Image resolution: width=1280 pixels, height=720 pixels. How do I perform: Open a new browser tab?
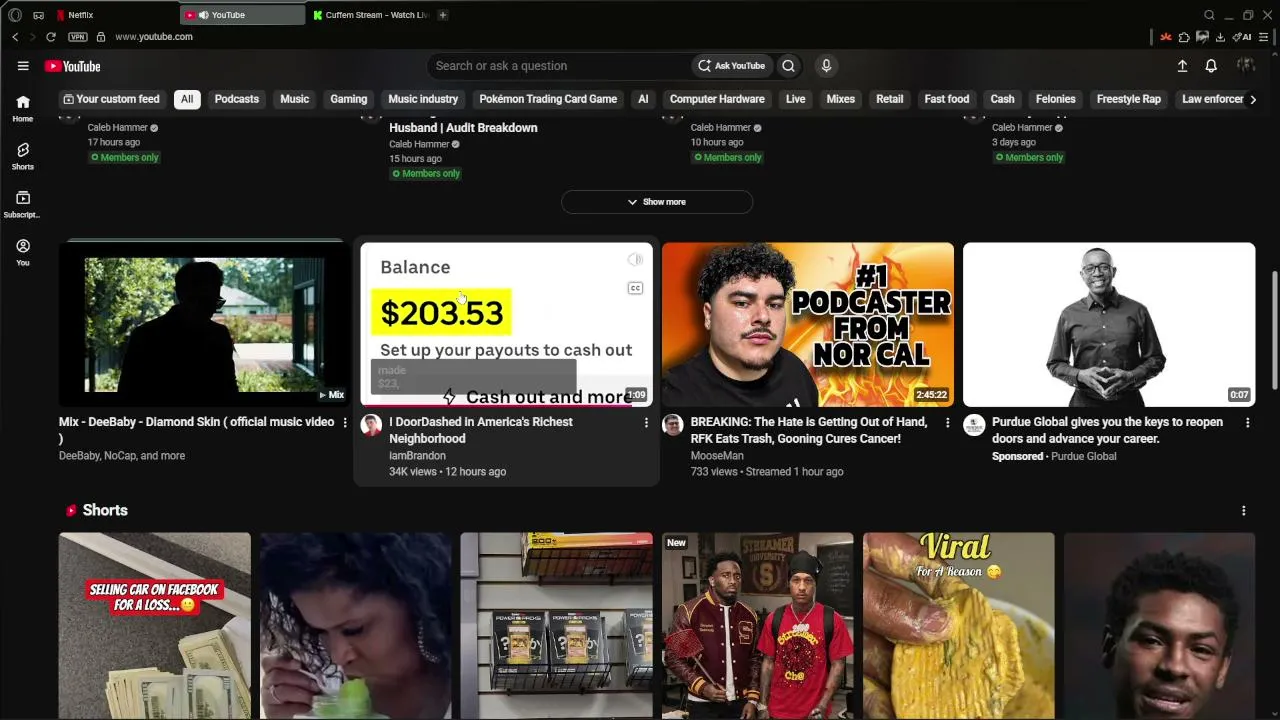point(443,15)
